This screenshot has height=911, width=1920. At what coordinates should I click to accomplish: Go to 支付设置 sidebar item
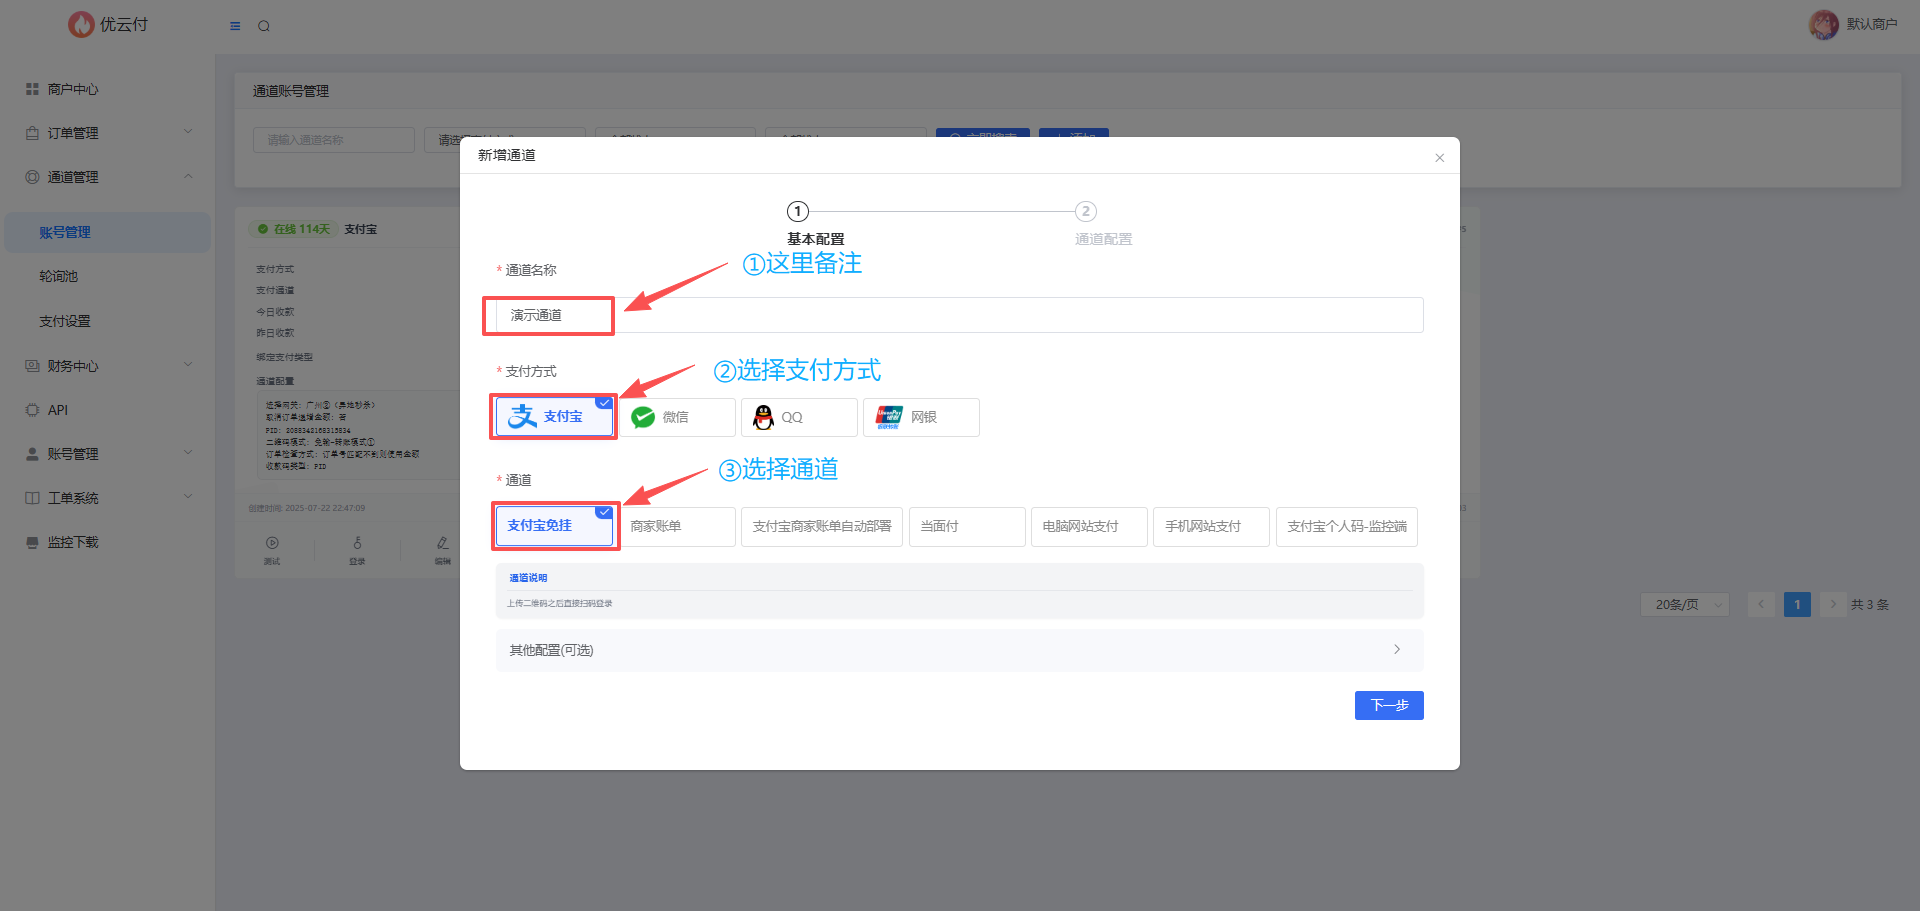tap(65, 321)
